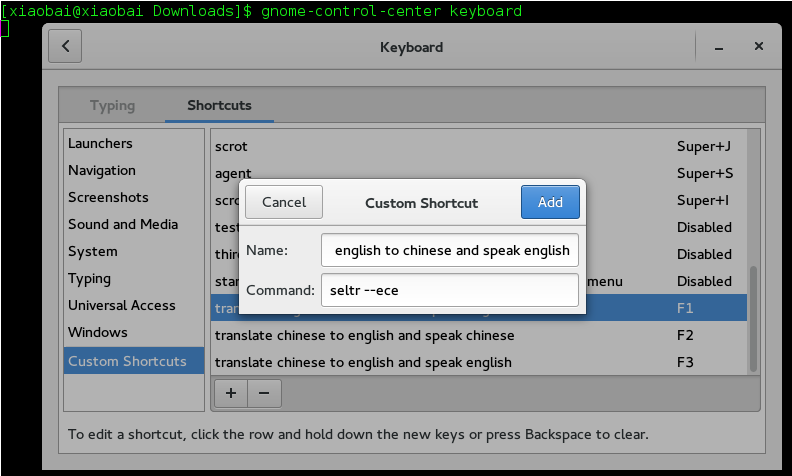Select the Universal Access category

pos(134,305)
